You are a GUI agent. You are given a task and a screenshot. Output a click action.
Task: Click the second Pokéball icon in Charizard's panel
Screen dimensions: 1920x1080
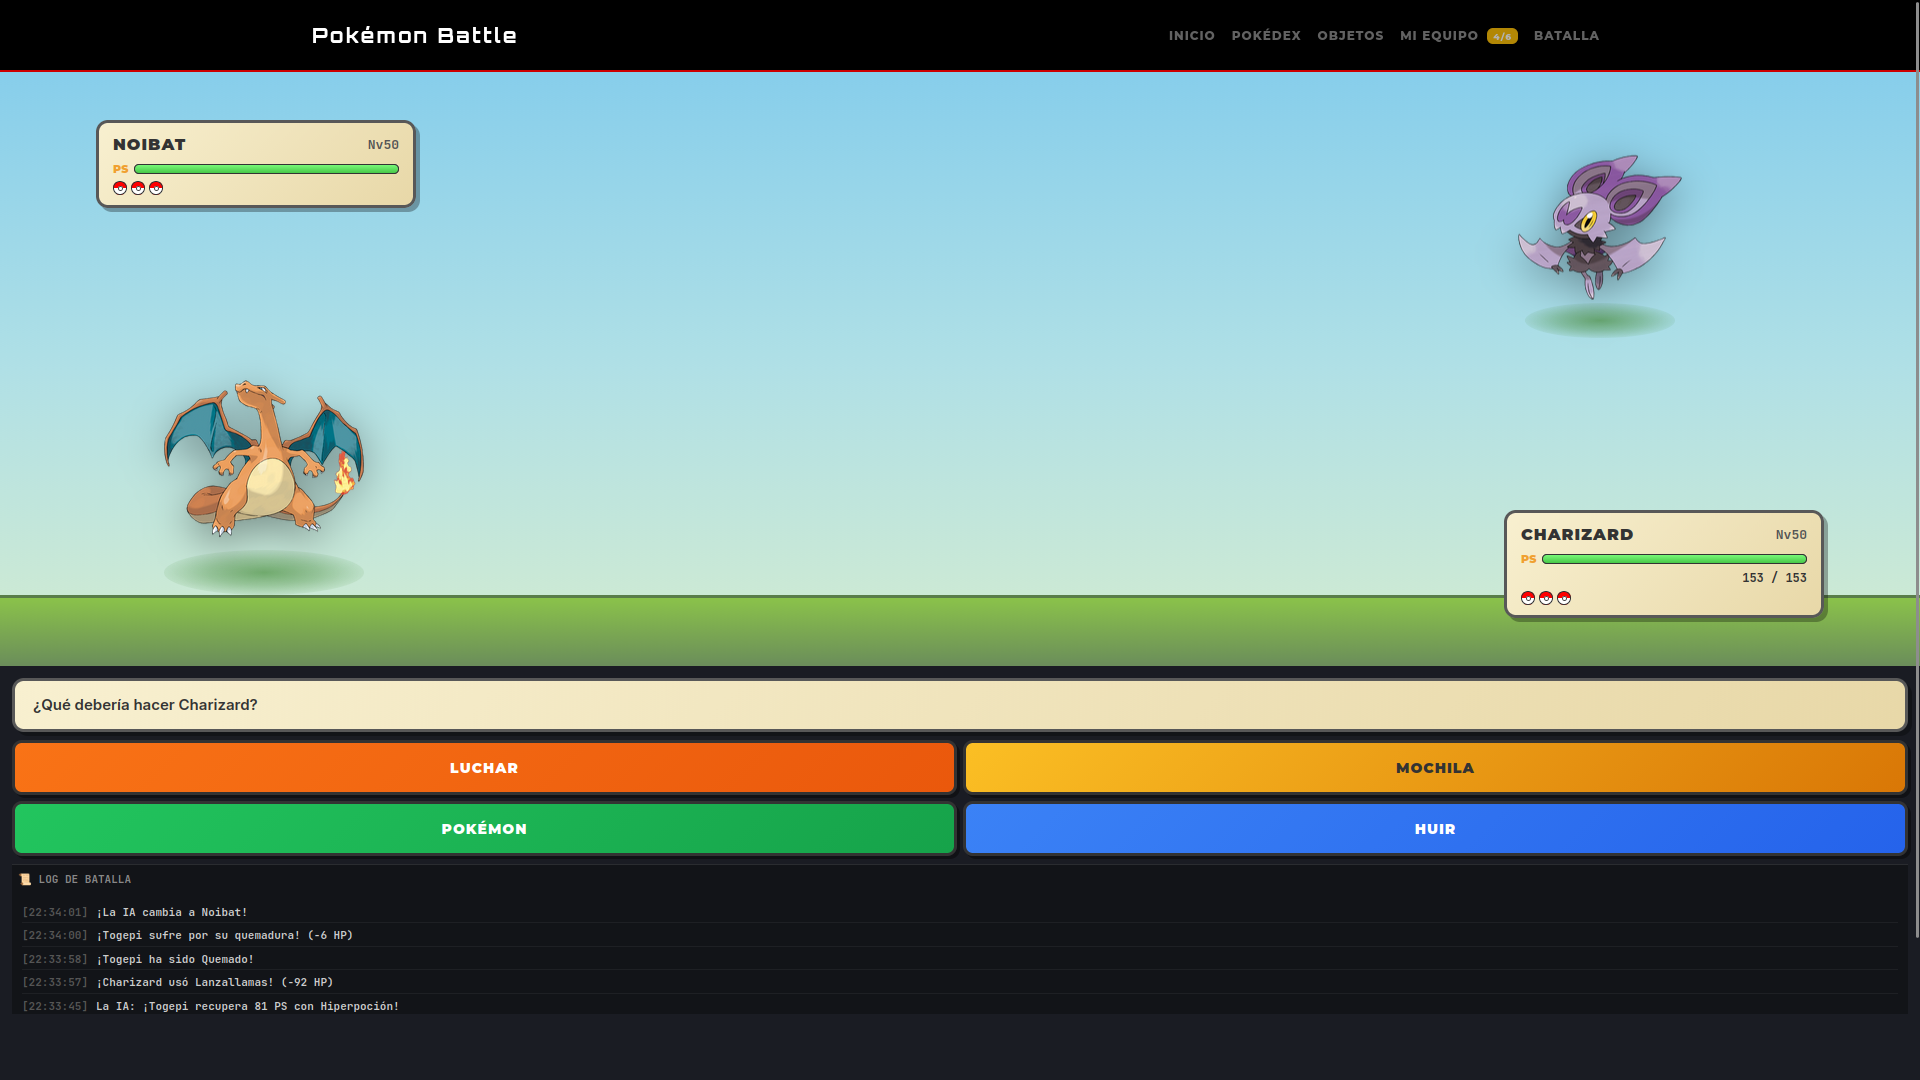(1546, 598)
